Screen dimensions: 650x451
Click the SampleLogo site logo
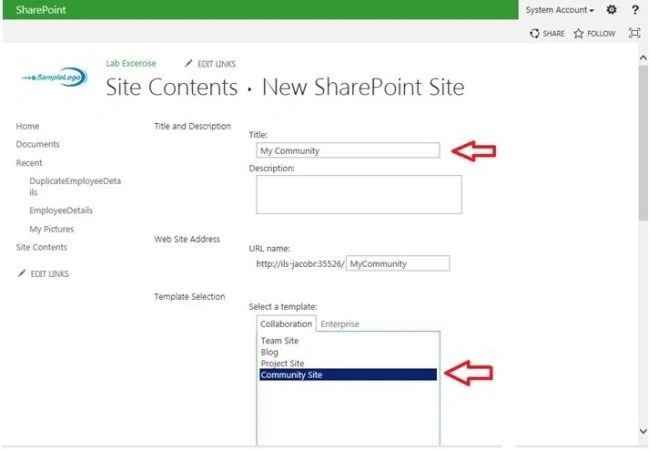click(55, 77)
